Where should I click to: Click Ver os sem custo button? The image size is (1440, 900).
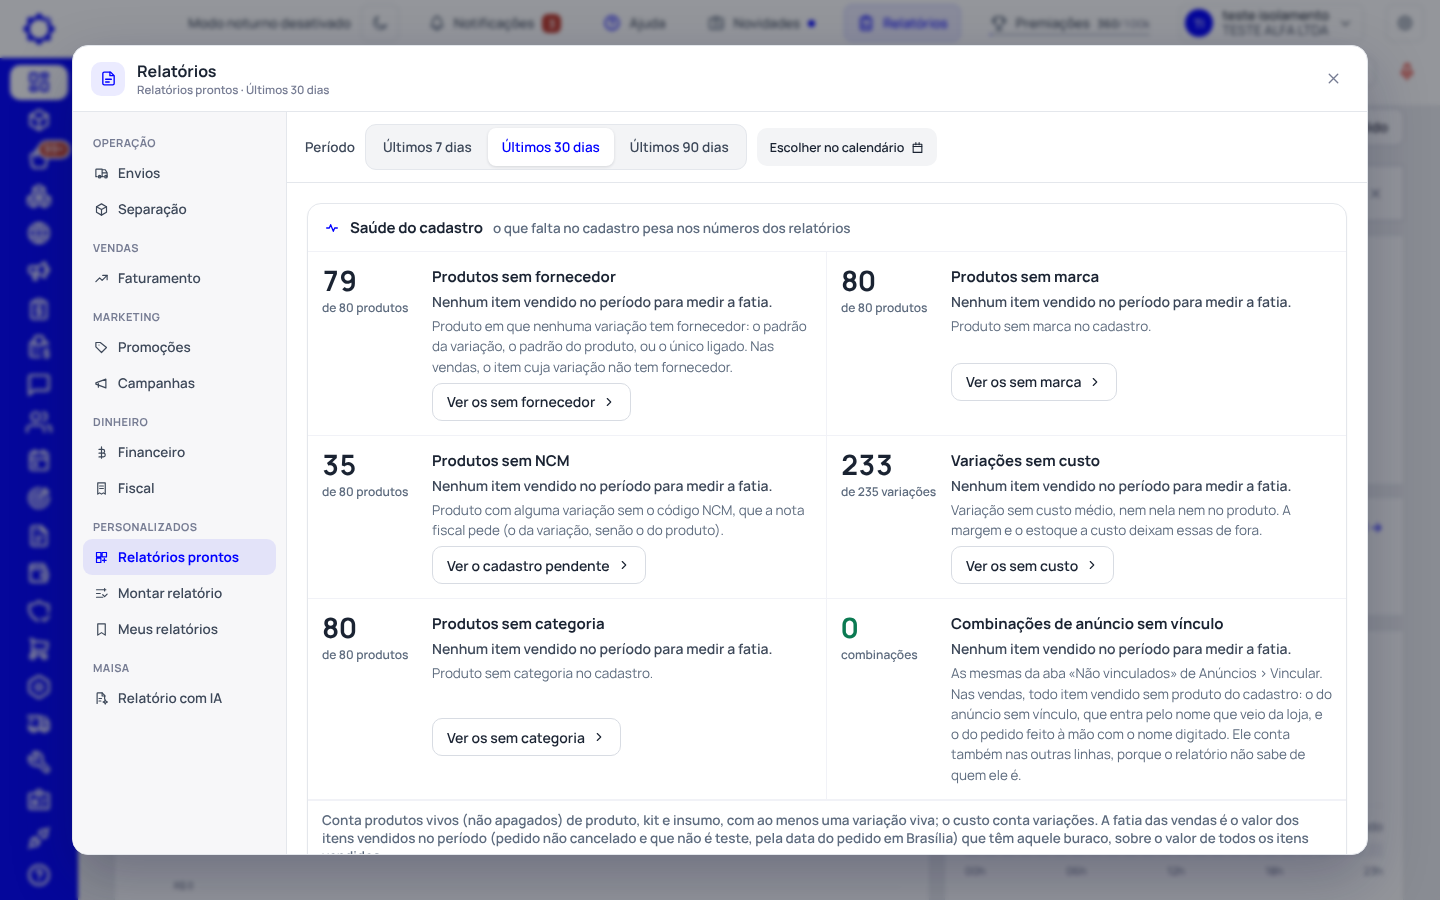coord(1032,566)
